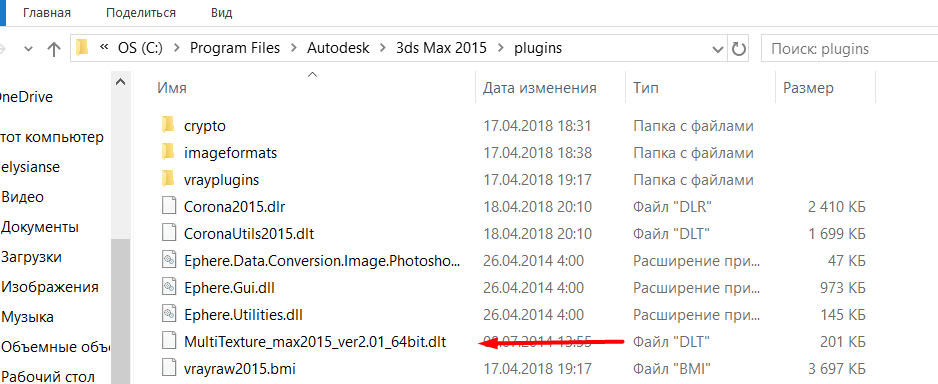Click the Corona2015.dlr file icon
This screenshot has width=938, height=384.
169,206
